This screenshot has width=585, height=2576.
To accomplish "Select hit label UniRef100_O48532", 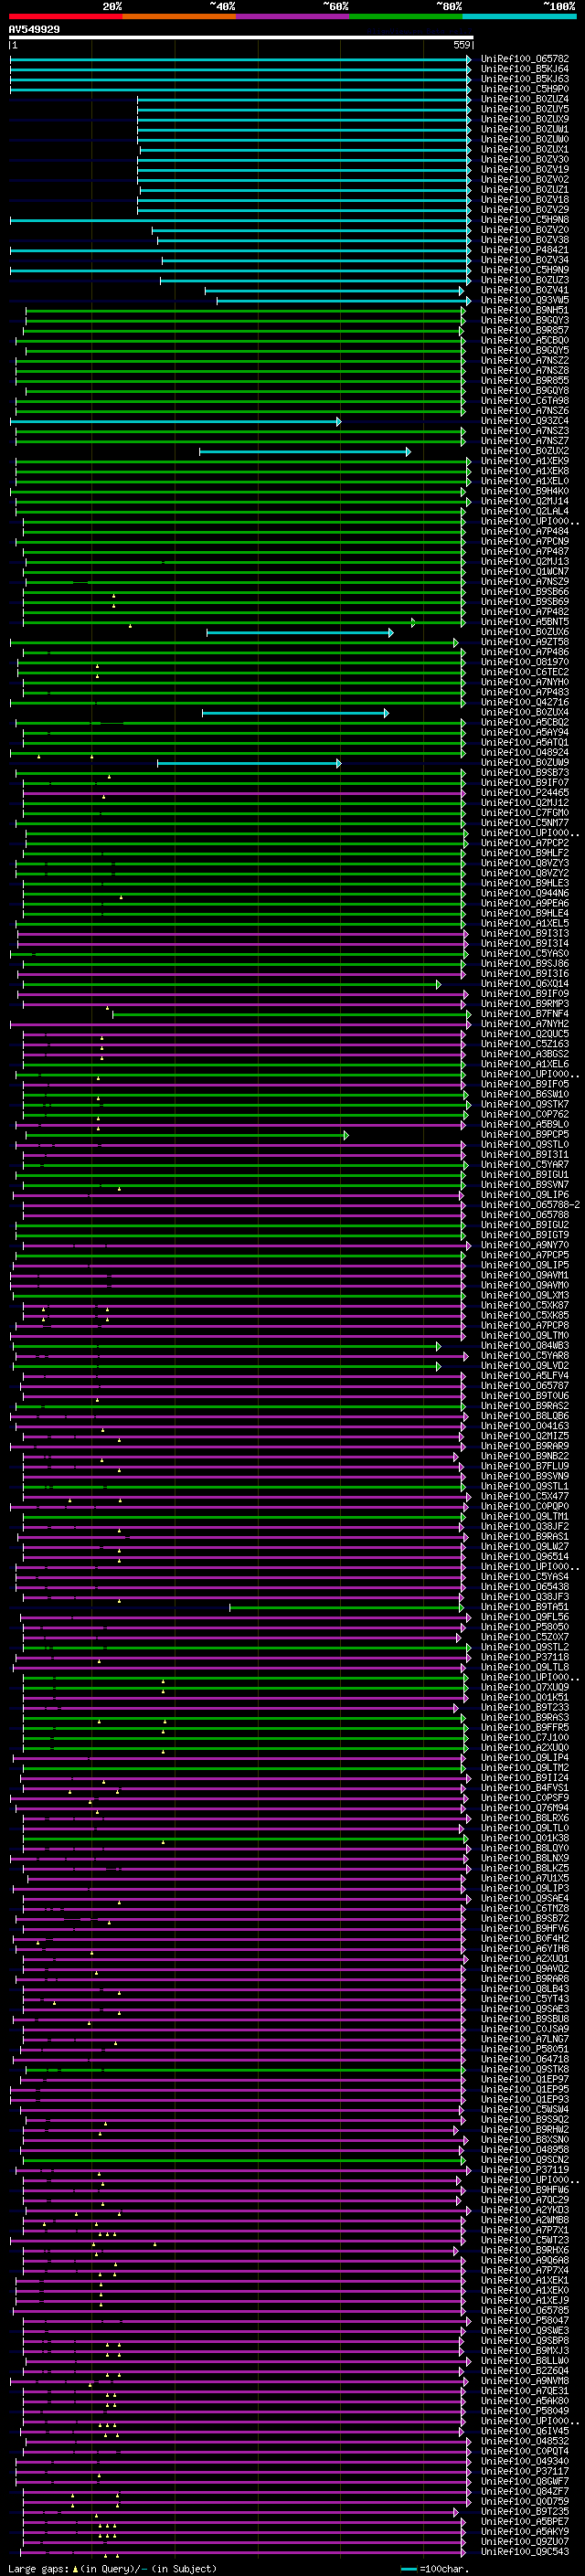I will (525, 2441).
